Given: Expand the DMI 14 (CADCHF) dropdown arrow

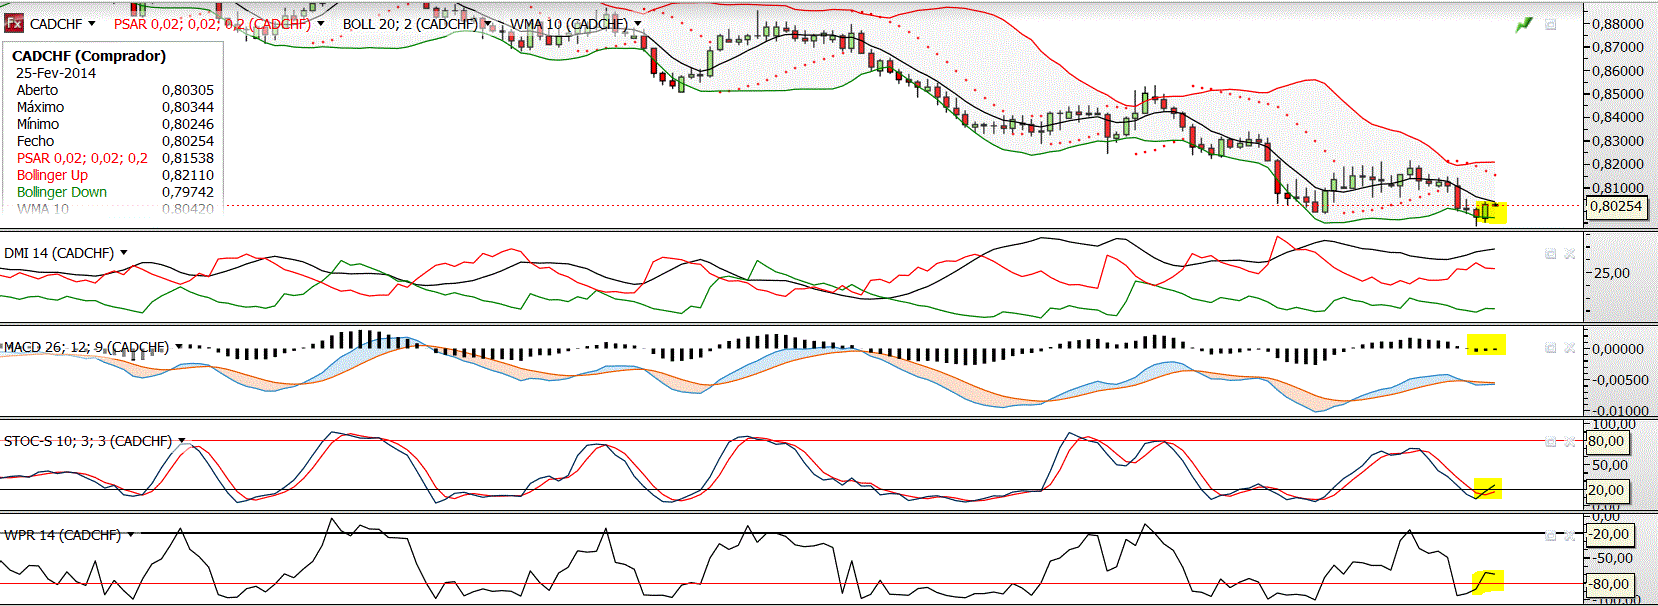Looking at the screenshot, I should (124, 253).
